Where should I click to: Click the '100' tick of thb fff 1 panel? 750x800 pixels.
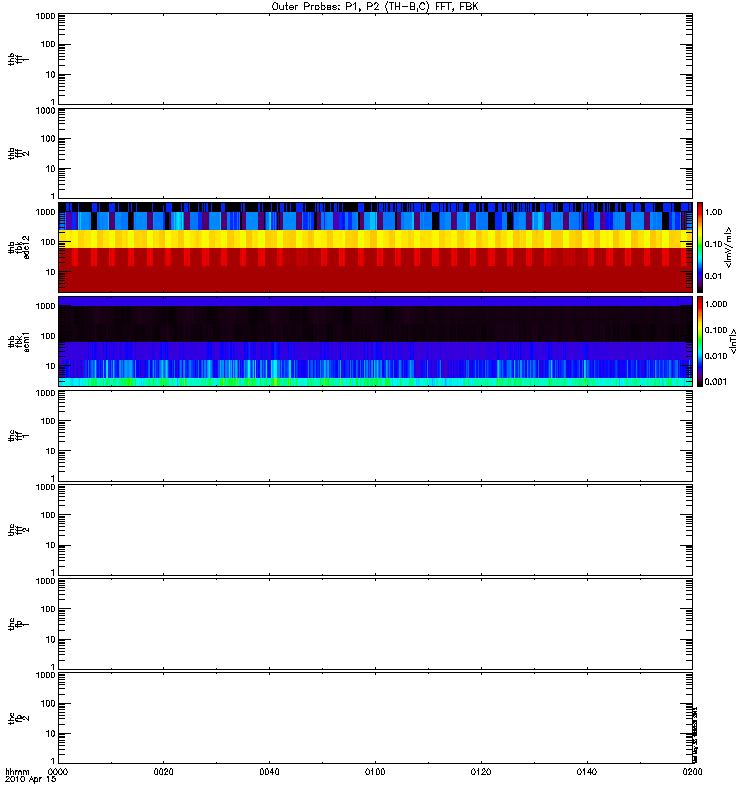tap(48, 44)
